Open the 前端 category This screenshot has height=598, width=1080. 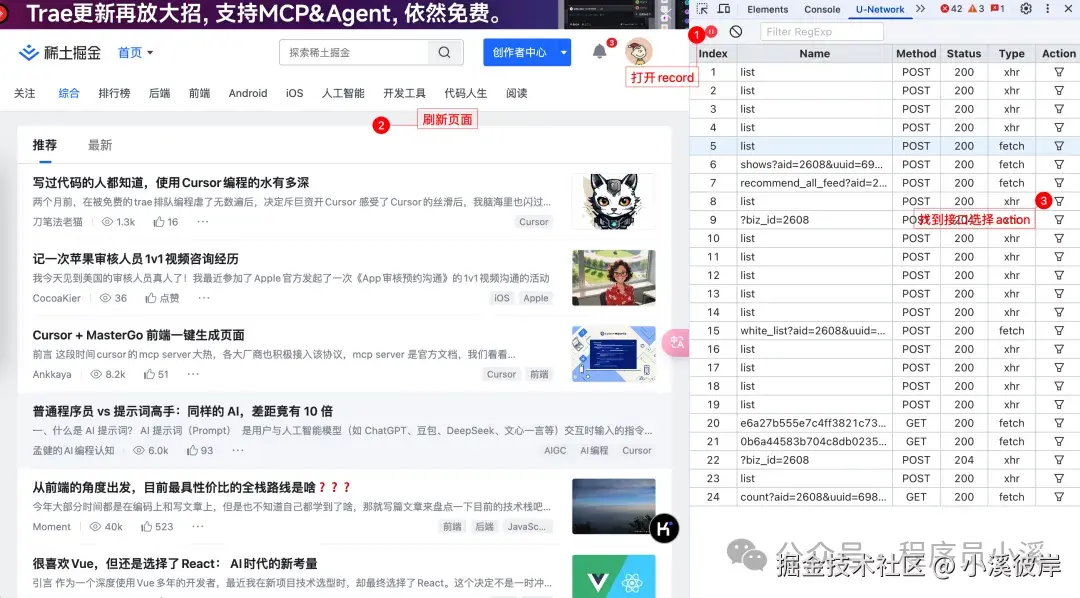click(200, 93)
